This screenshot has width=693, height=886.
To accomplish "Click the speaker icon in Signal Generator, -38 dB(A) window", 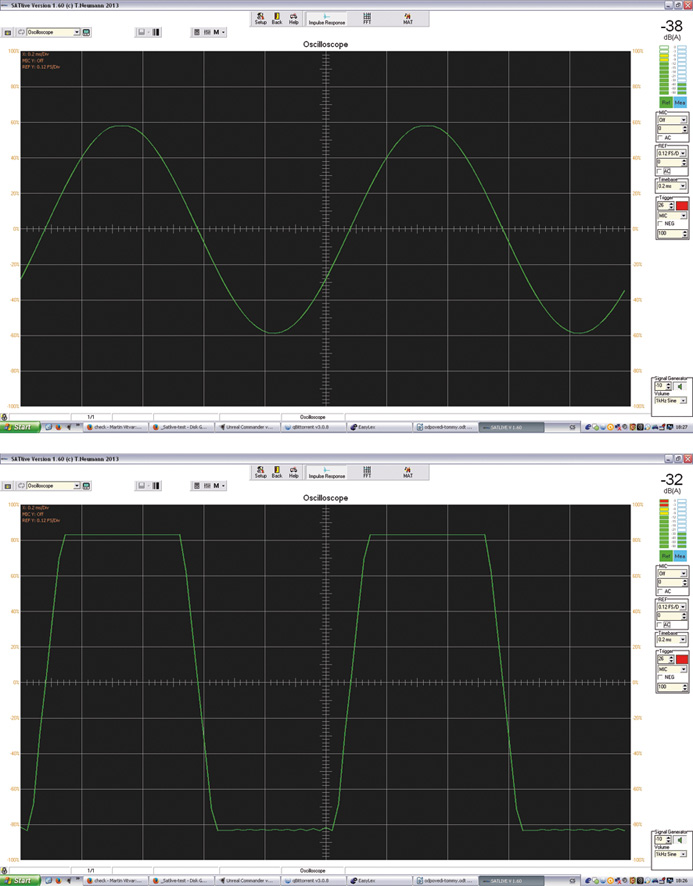I will 680,386.
